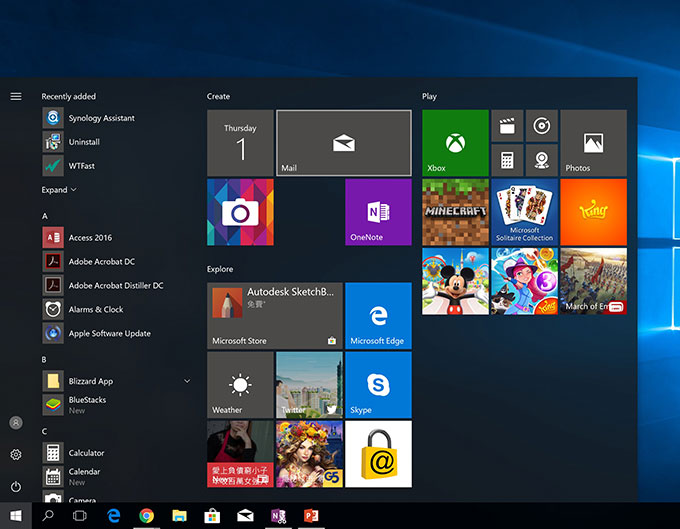Click the Windows Start button

(16, 516)
